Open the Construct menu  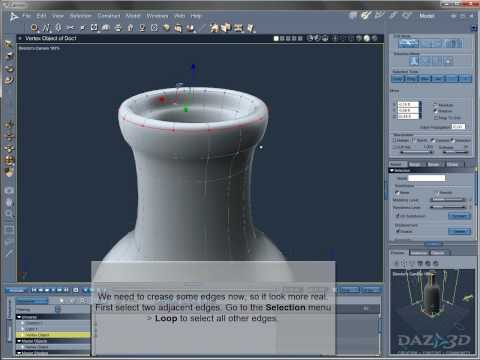click(x=109, y=16)
